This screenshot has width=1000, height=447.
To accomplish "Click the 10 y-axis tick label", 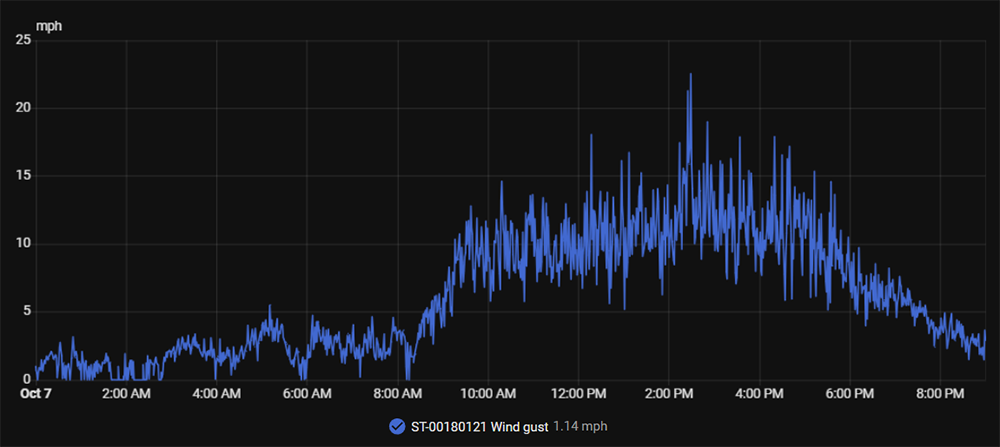I will click(x=23, y=244).
